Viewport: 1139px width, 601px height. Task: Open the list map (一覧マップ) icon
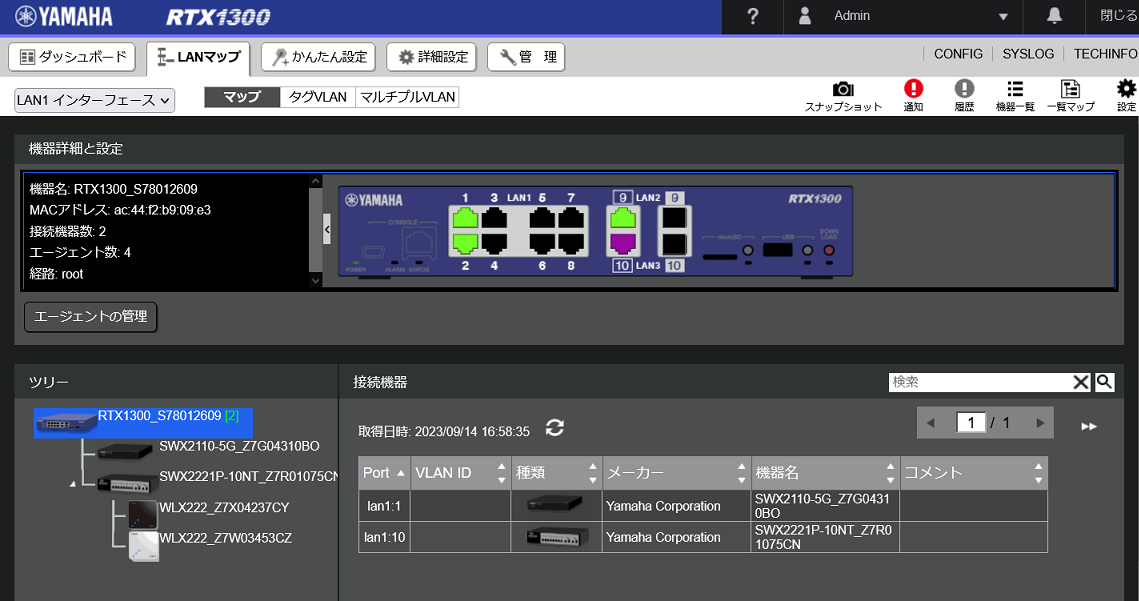click(1070, 90)
